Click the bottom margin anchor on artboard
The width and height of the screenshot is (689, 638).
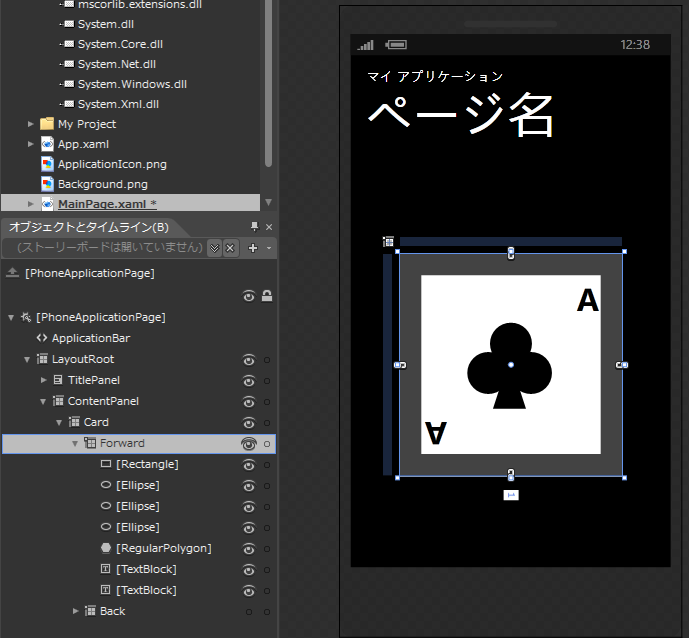tap(511, 475)
